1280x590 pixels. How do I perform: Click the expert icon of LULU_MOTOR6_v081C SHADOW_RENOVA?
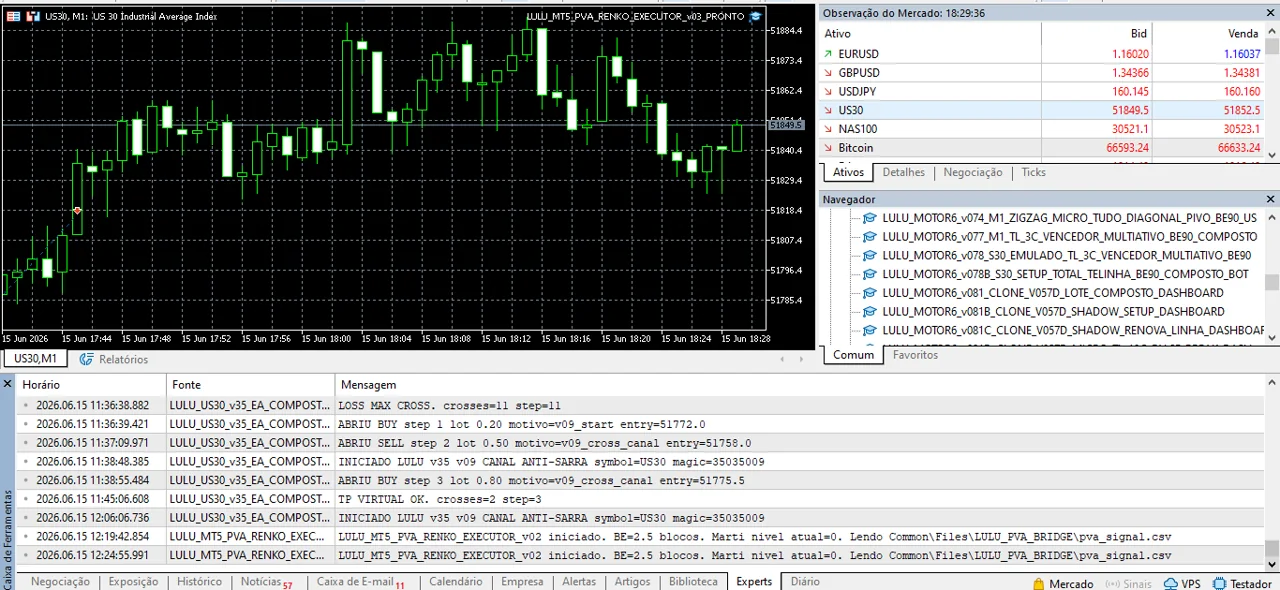tap(869, 330)
